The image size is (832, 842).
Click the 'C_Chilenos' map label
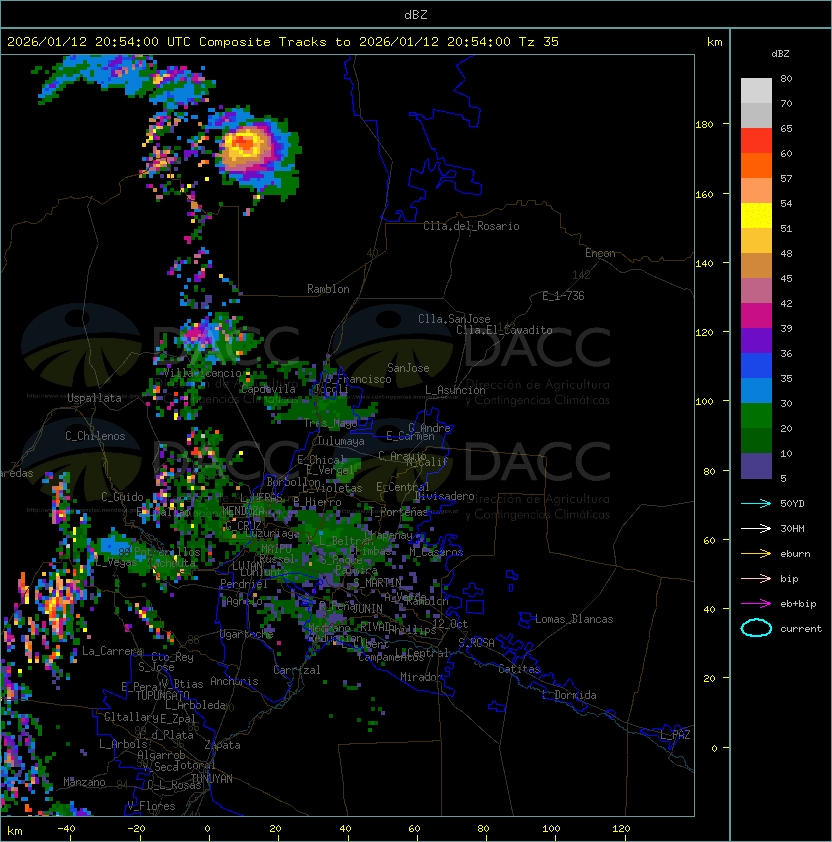95,436
